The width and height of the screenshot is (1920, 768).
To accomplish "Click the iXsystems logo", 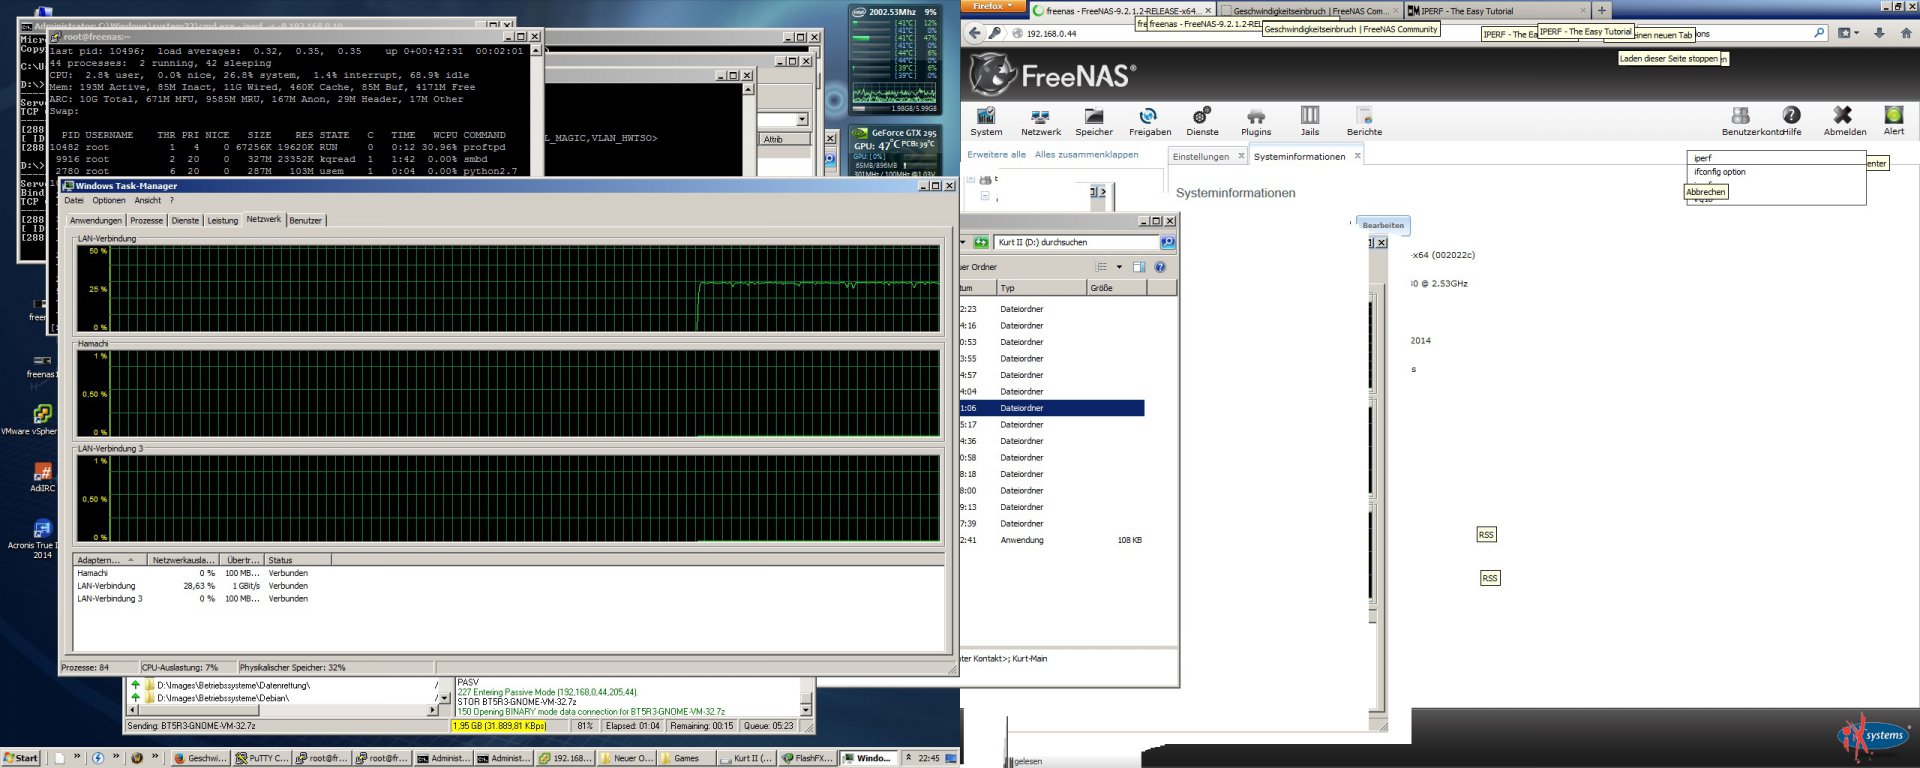I will [x=1872, y=736].
